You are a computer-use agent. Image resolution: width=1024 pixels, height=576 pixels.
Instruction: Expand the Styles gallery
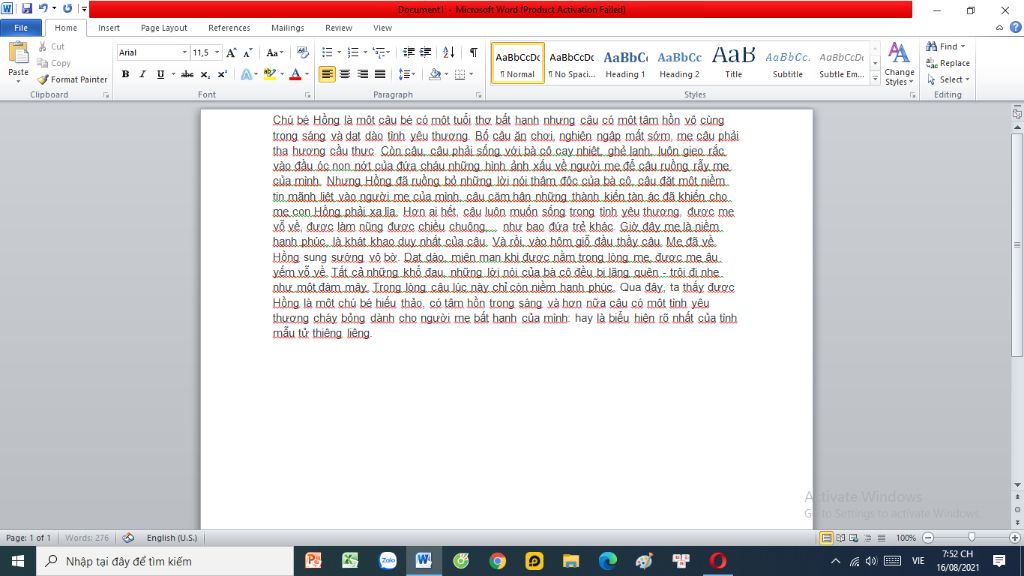click(x=875, y=78)
